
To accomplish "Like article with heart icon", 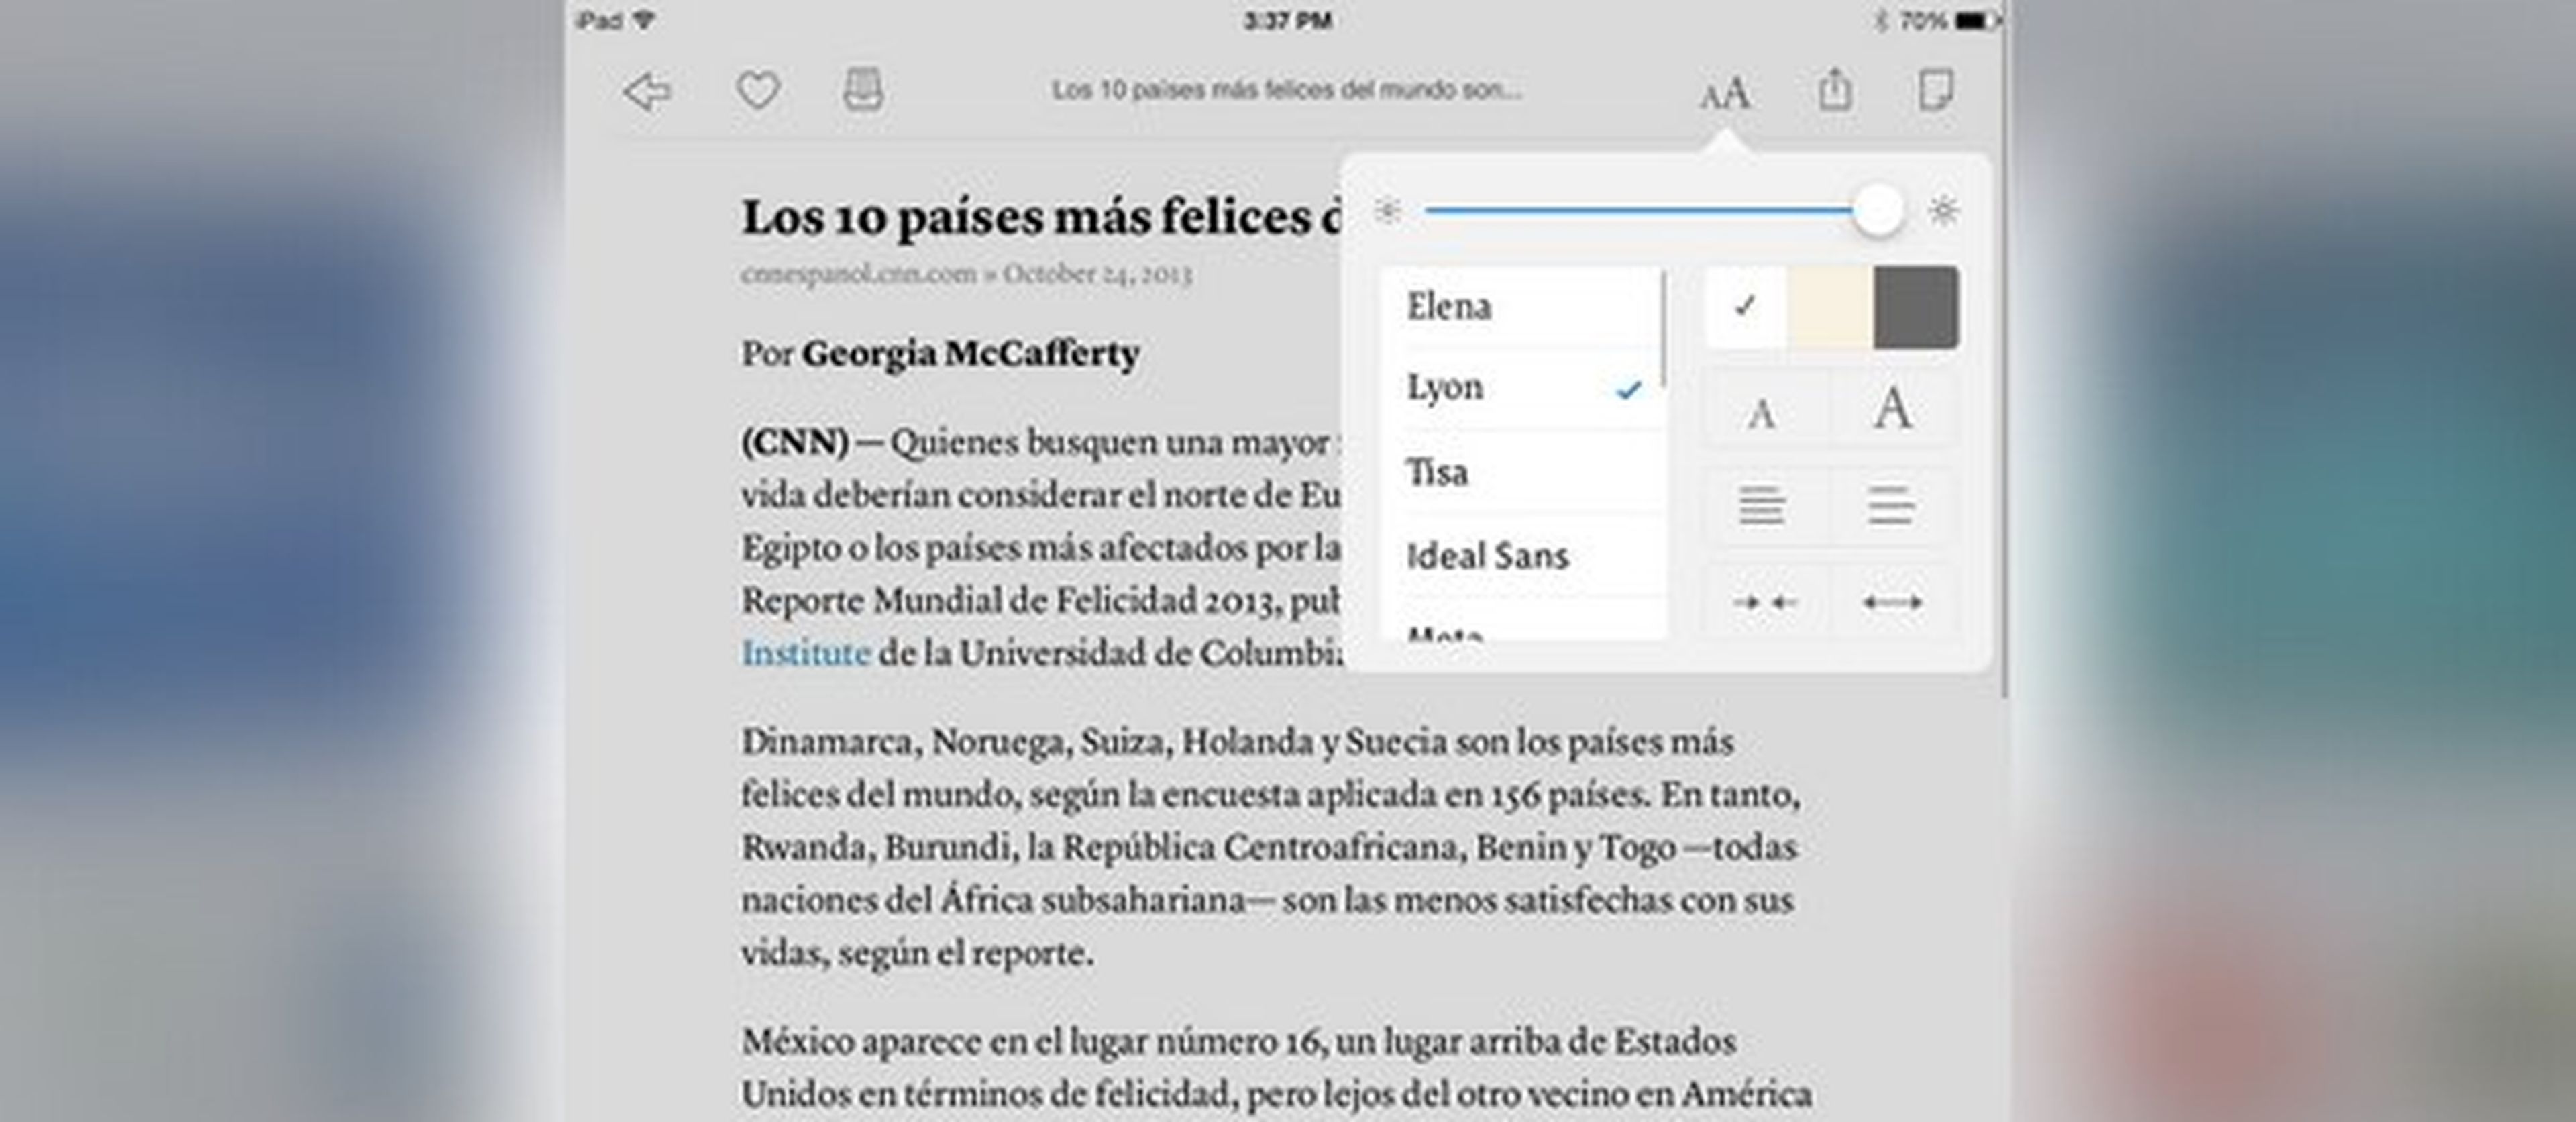I will point(758,91).
